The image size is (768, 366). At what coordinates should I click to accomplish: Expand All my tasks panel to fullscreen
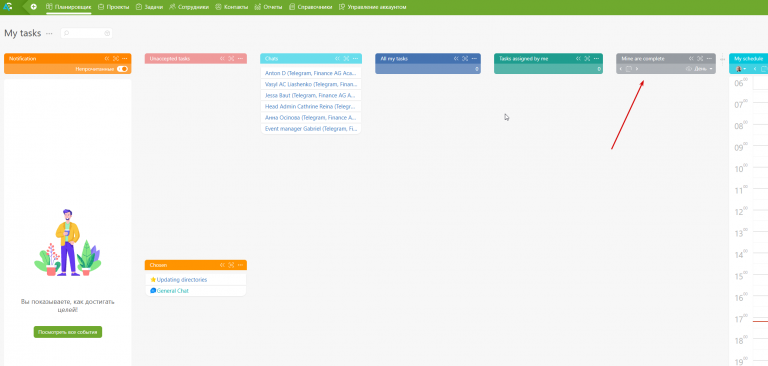click(x=465, y=58)
